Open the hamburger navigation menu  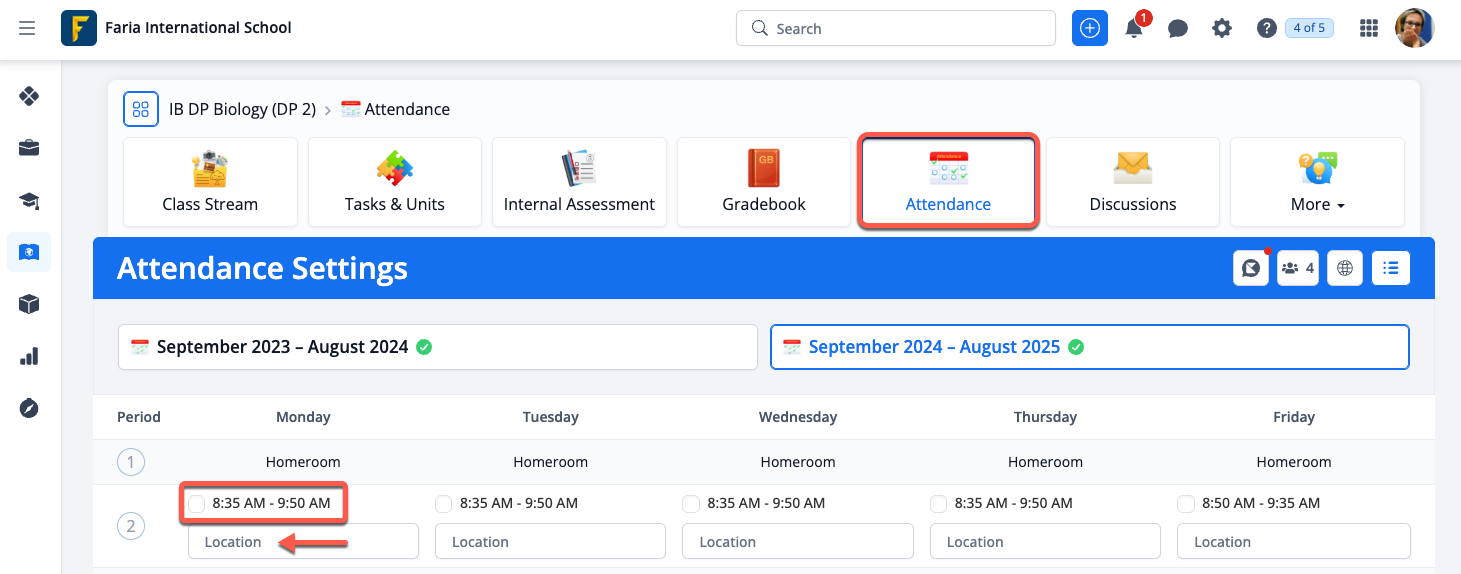click(x=27, y=28)
